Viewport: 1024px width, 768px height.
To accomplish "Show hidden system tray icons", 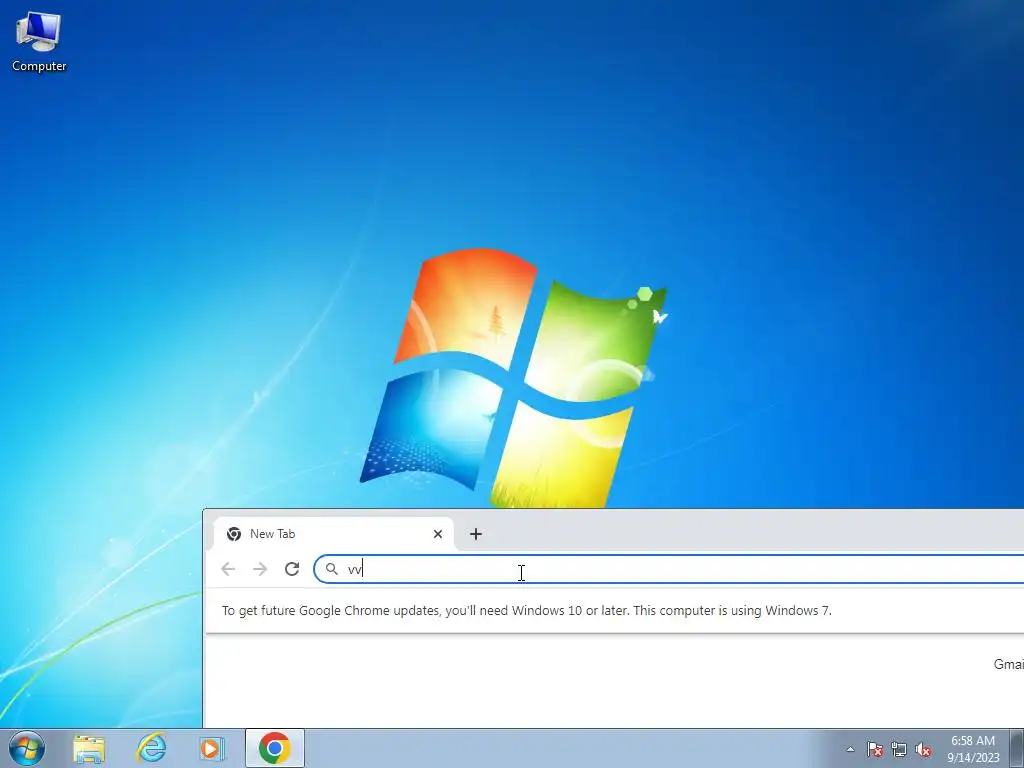I will (850, 749).
